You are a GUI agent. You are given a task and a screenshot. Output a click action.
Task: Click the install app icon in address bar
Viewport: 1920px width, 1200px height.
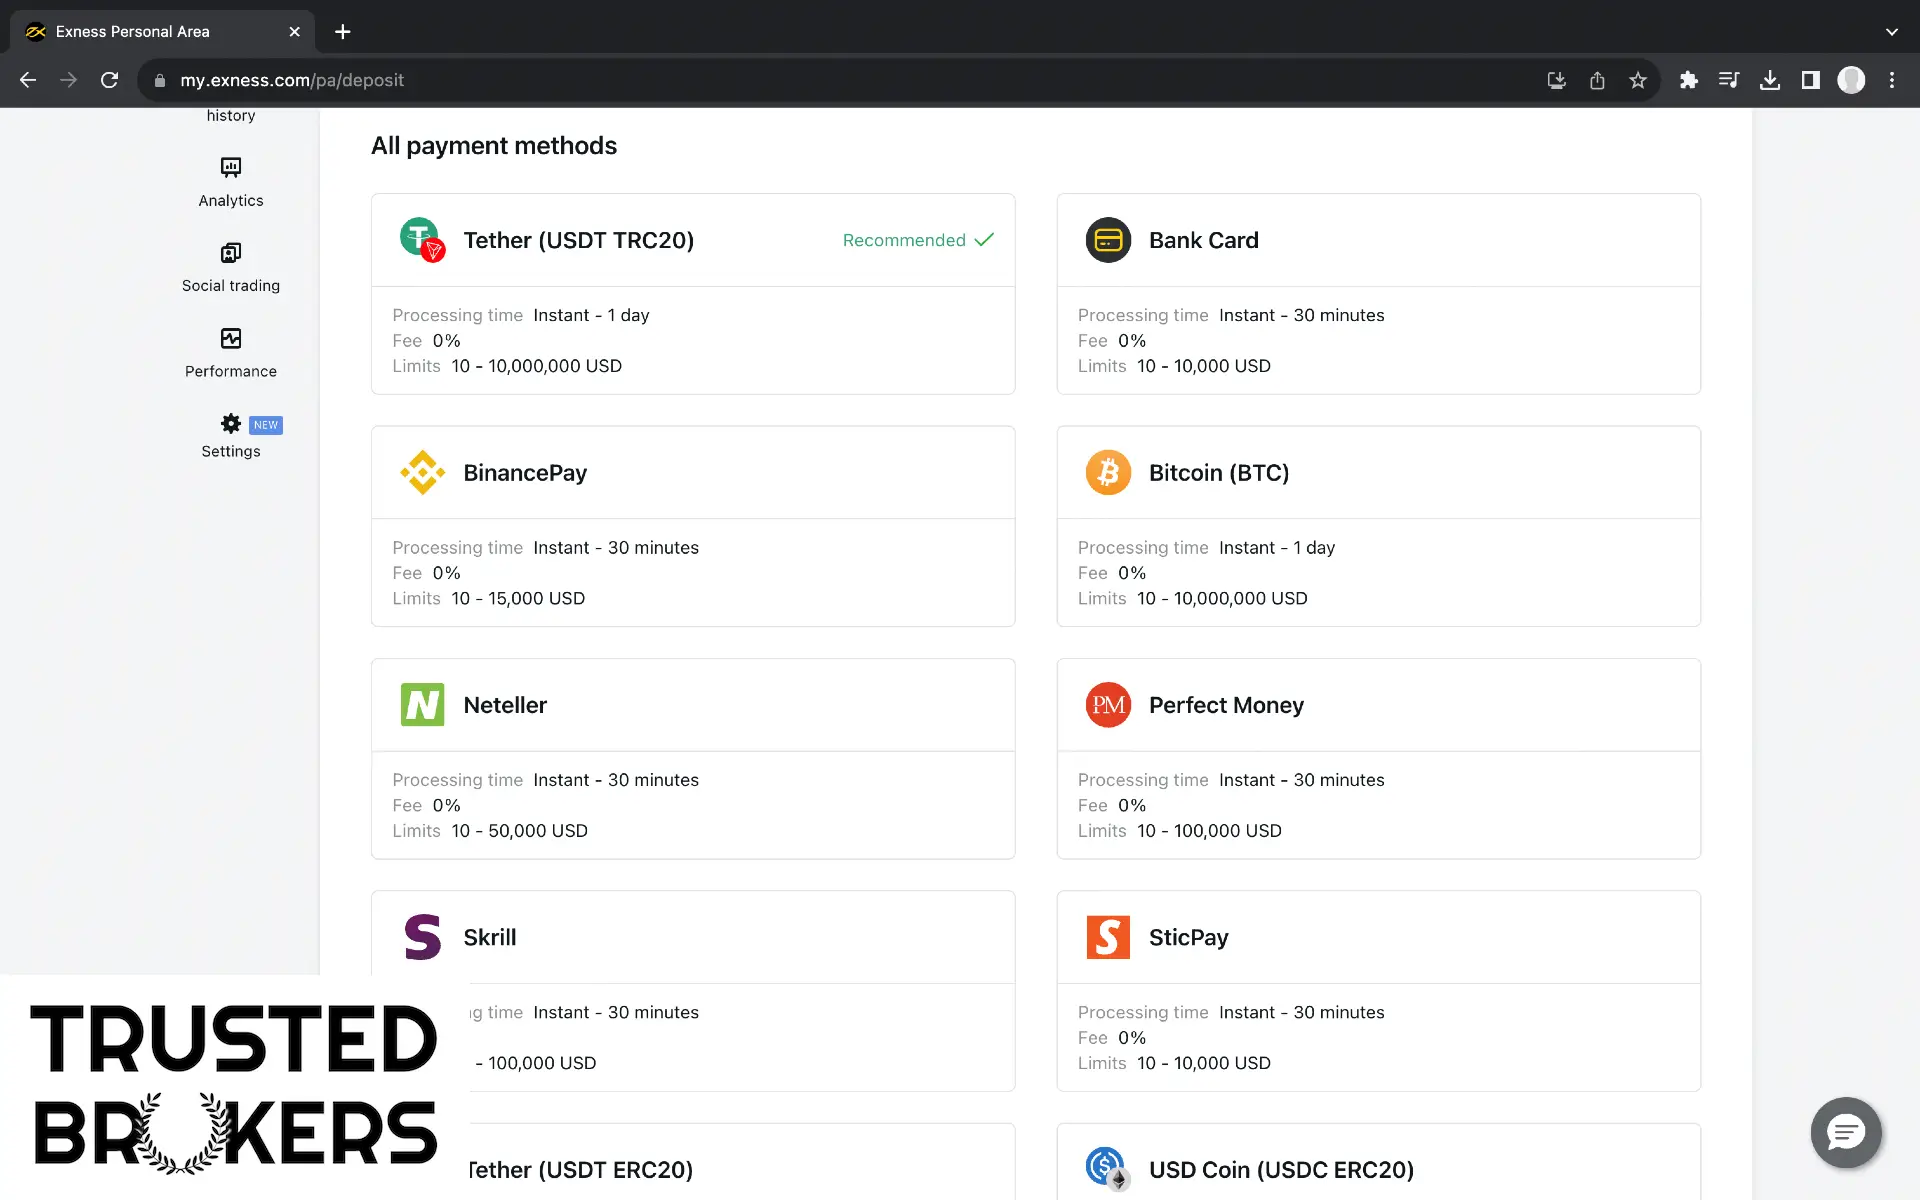[x=1557, y=80]
